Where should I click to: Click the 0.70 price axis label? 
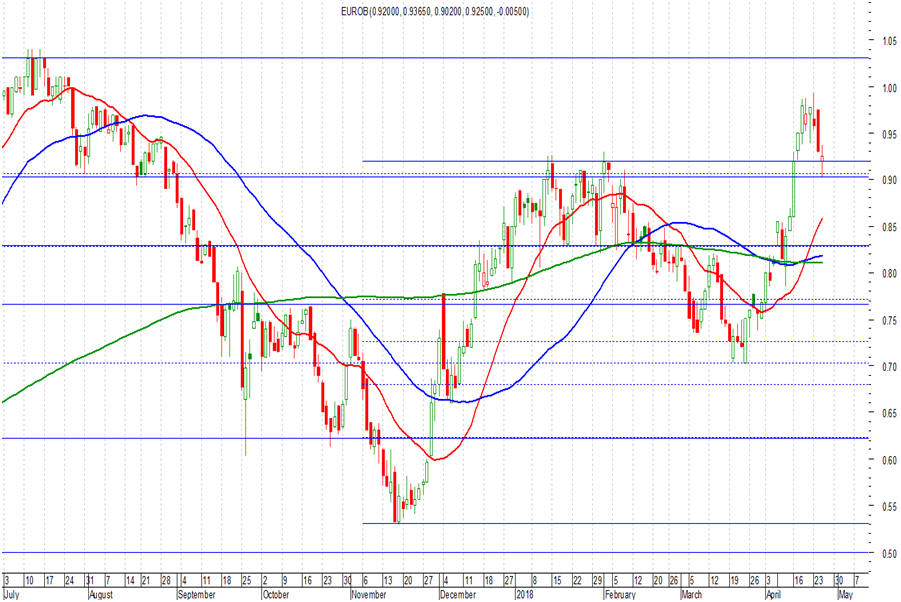click(x=890, y=366)
